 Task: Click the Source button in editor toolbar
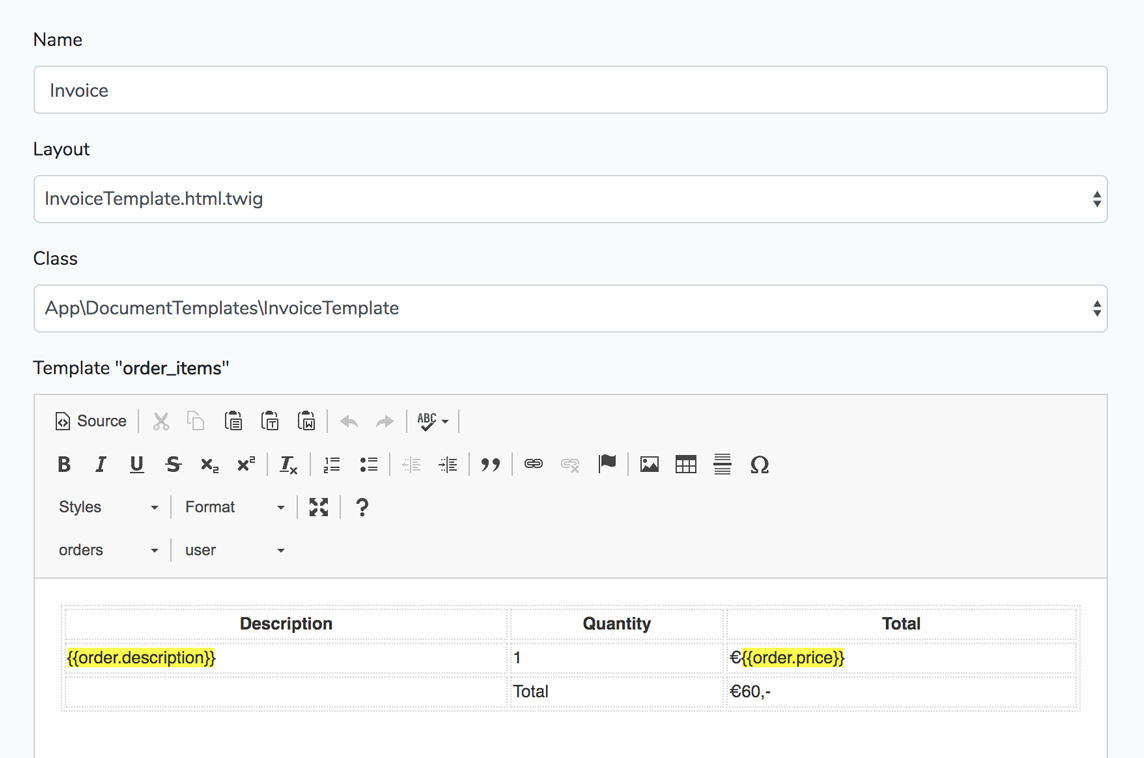pos(90,421)
